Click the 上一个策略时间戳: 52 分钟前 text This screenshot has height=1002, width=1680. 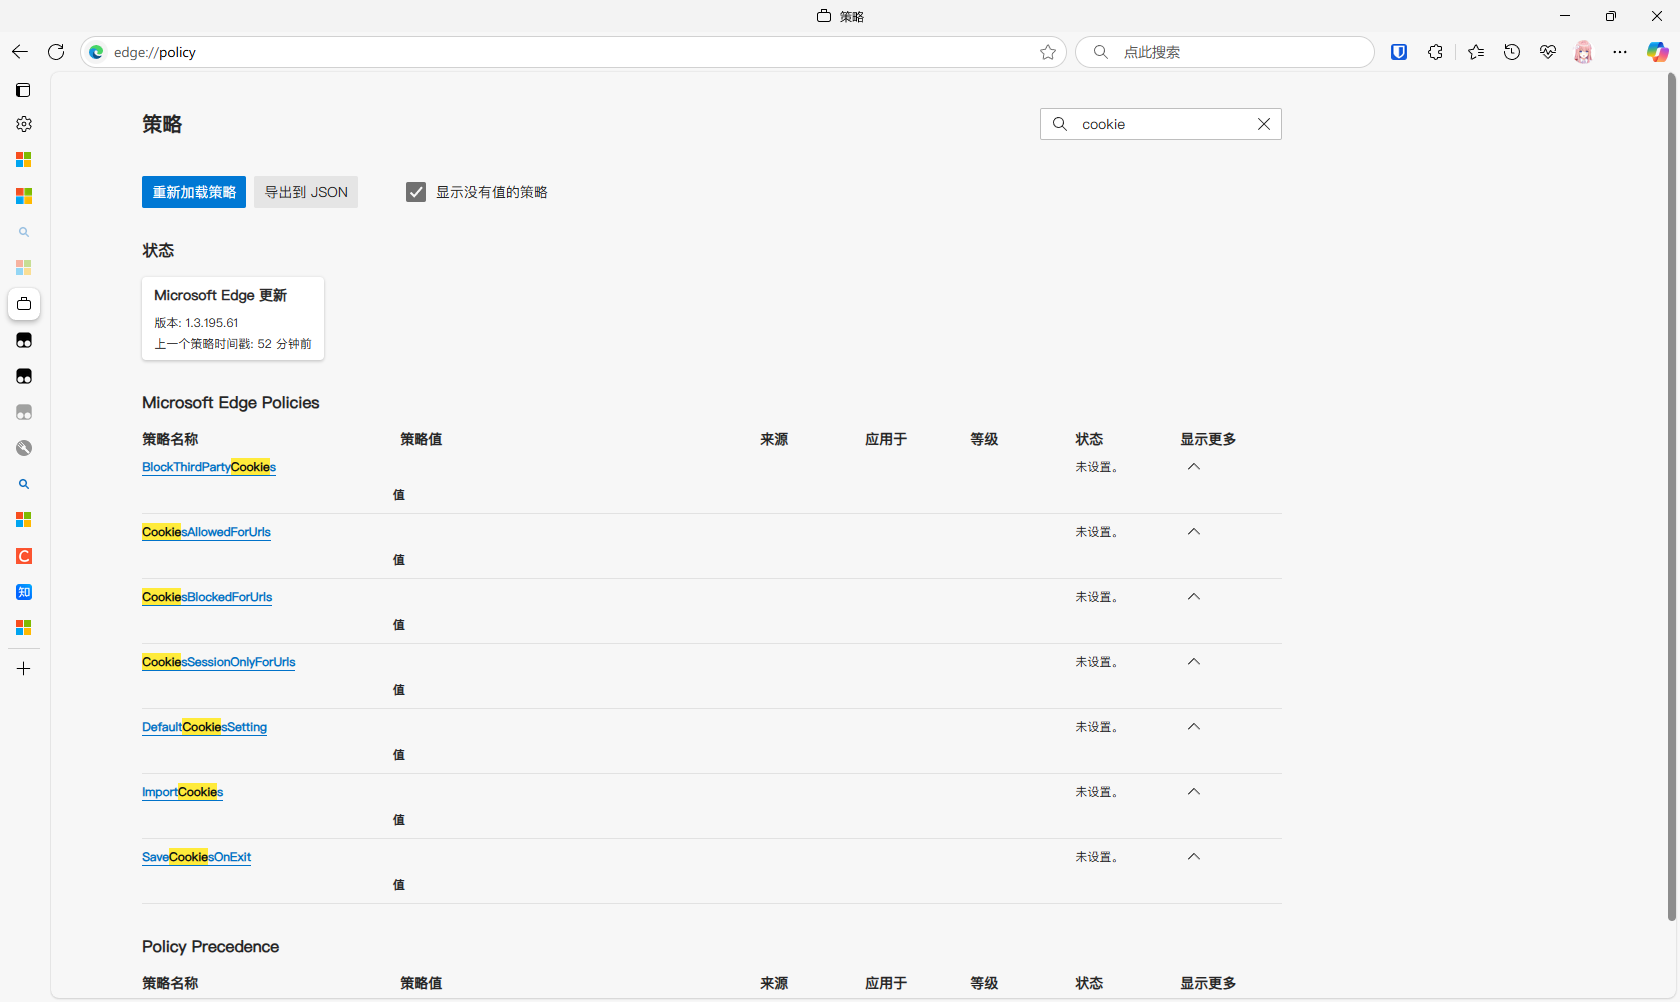pyautogui.click(x=233, y=344)
